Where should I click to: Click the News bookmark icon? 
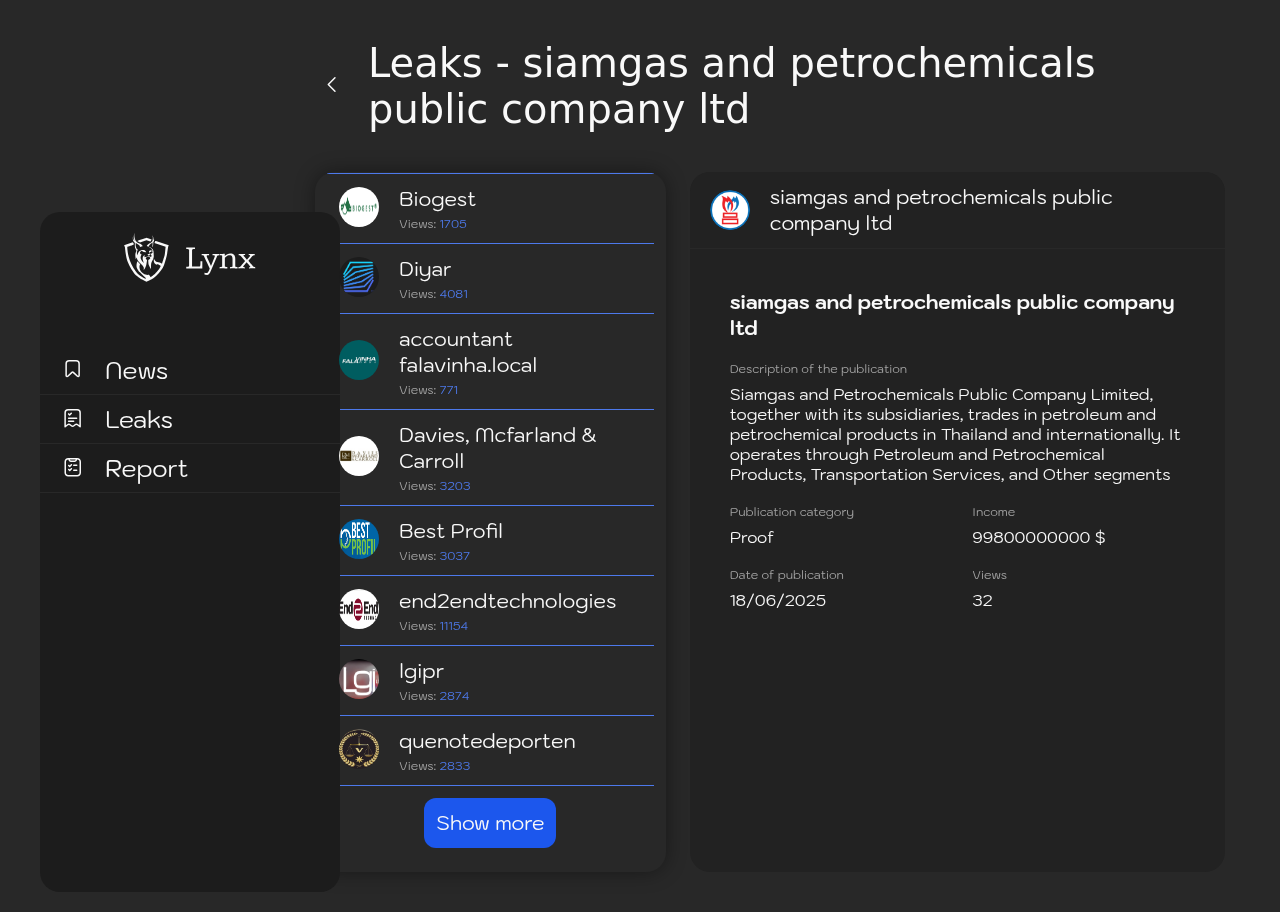pyautogui.click(x=73, y=369)
